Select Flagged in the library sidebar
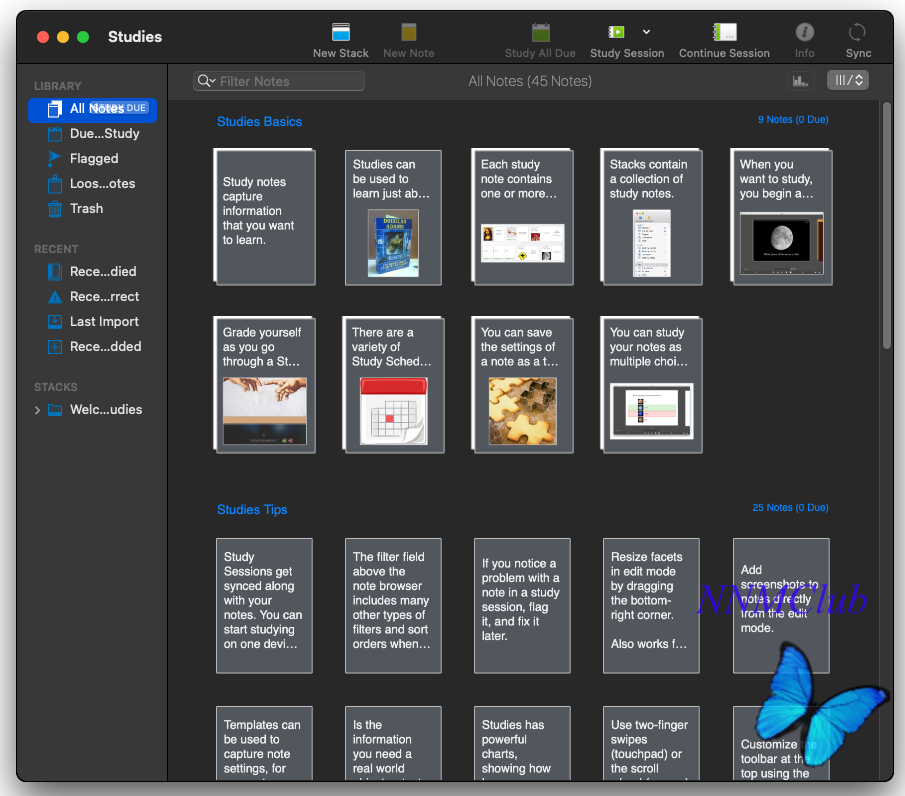The width and height of the screenshot is (905, 796). tap(93, 159)
